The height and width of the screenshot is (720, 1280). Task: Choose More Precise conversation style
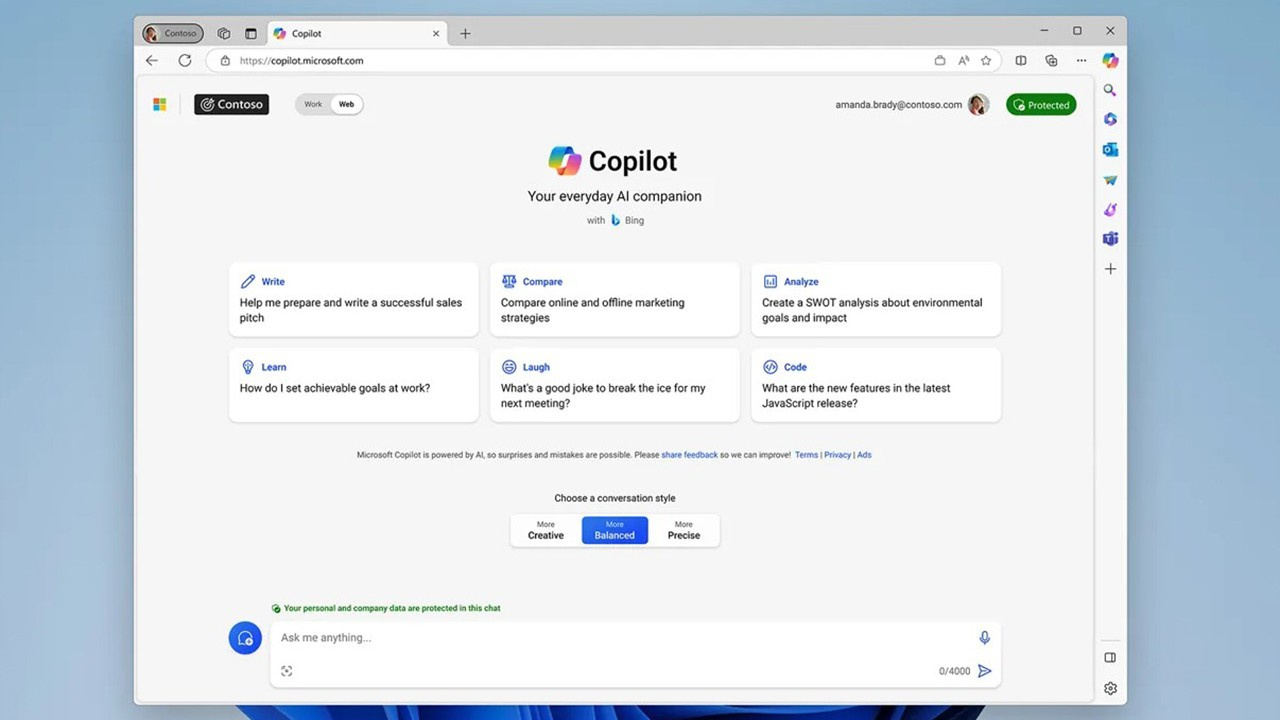pyautogui.click(x=684, y=530)
